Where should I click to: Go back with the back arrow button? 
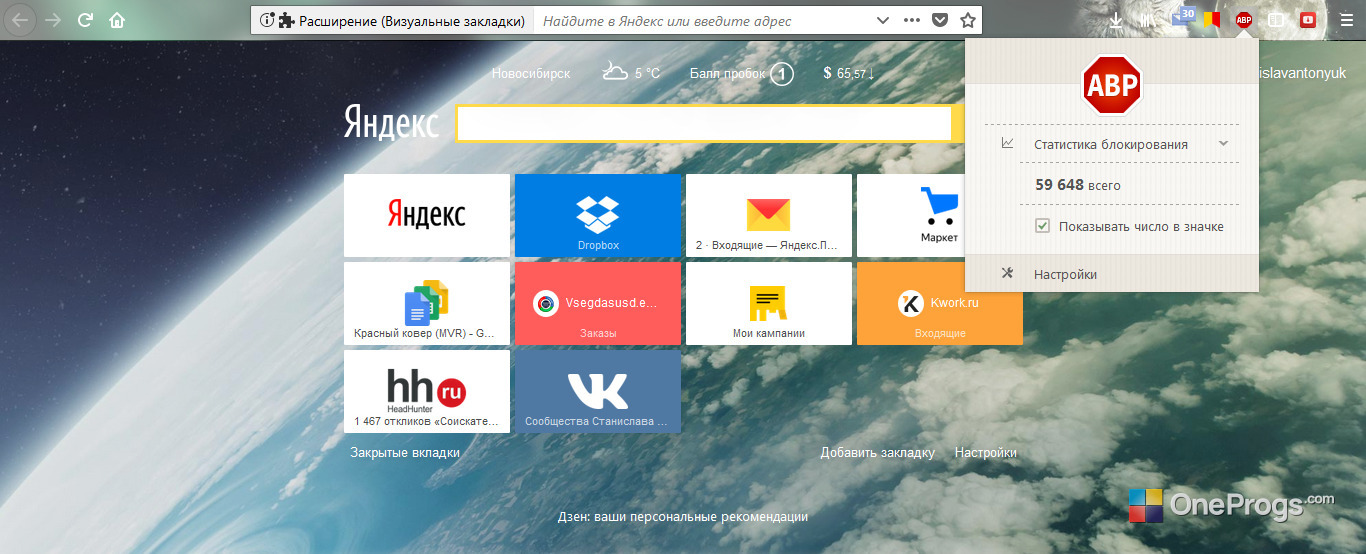pos(21,19)
